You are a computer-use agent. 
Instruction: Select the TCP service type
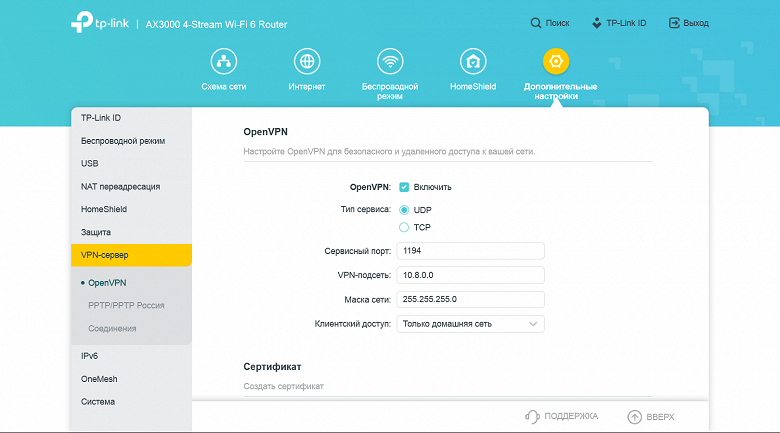(404, 227)
